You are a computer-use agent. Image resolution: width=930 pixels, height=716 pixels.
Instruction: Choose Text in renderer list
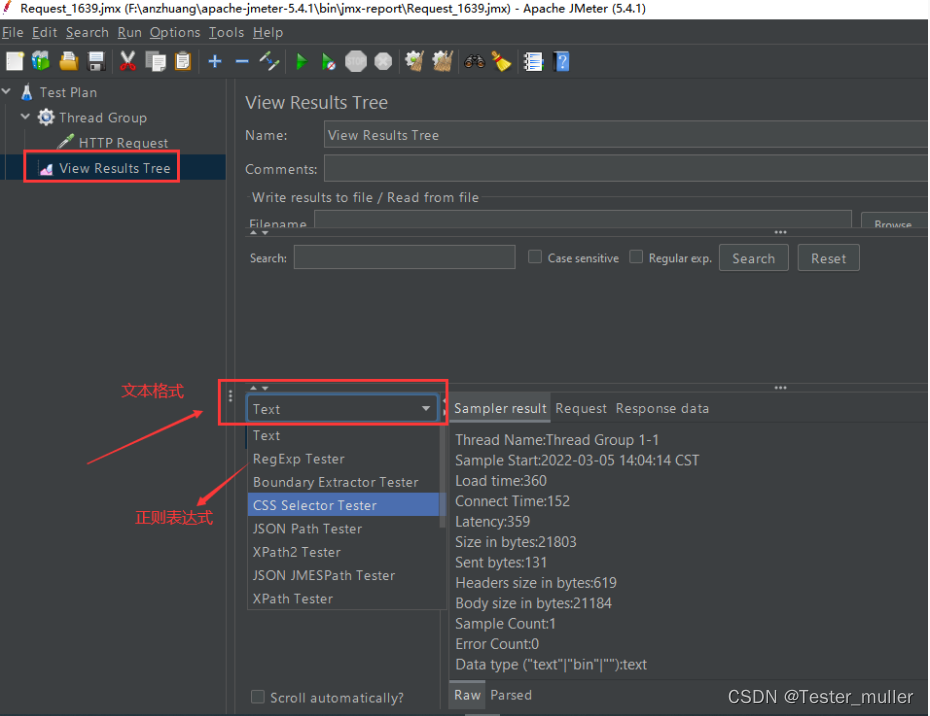click(x=343, y=435)
